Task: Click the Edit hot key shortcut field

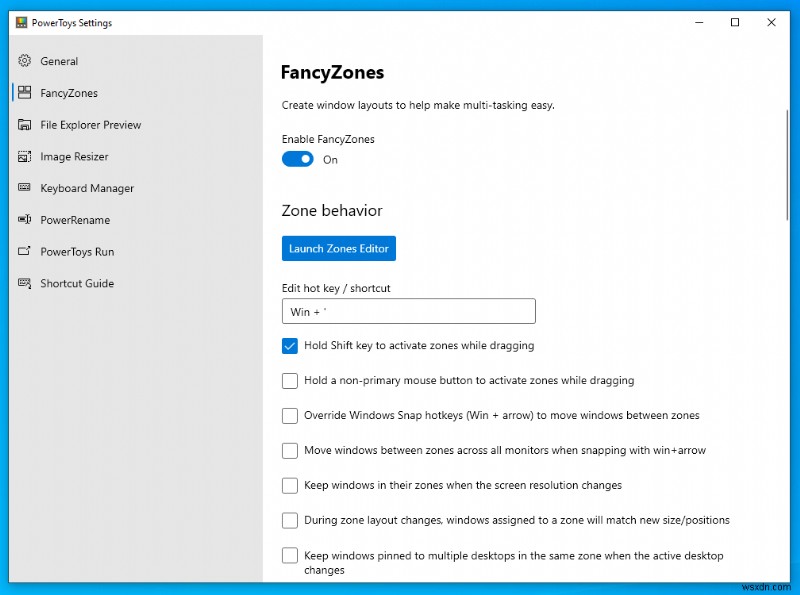Action: (x=408, y=312)
